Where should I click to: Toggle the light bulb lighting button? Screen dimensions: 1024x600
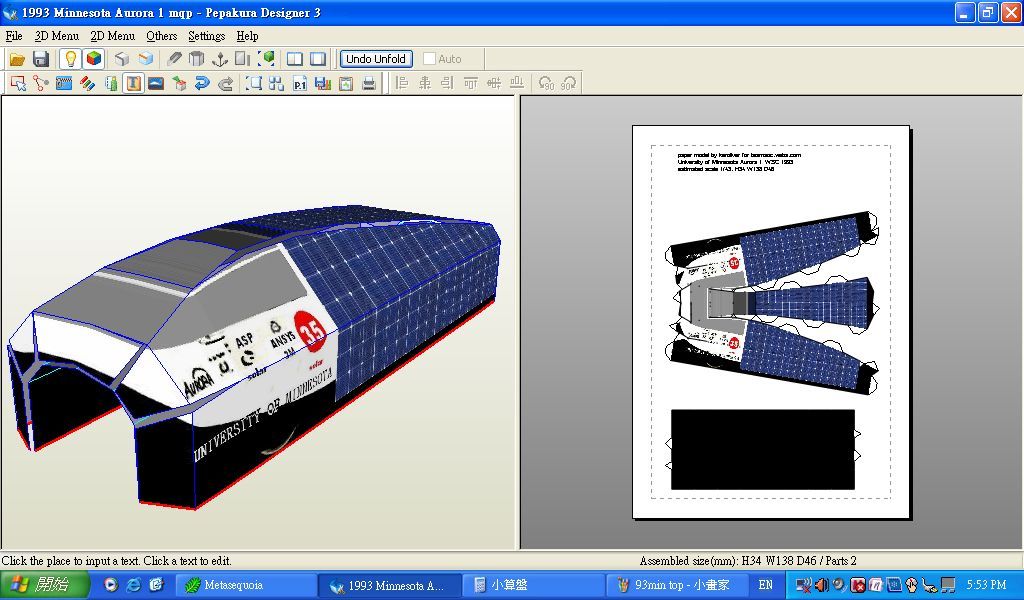click(x=70, y=59)
